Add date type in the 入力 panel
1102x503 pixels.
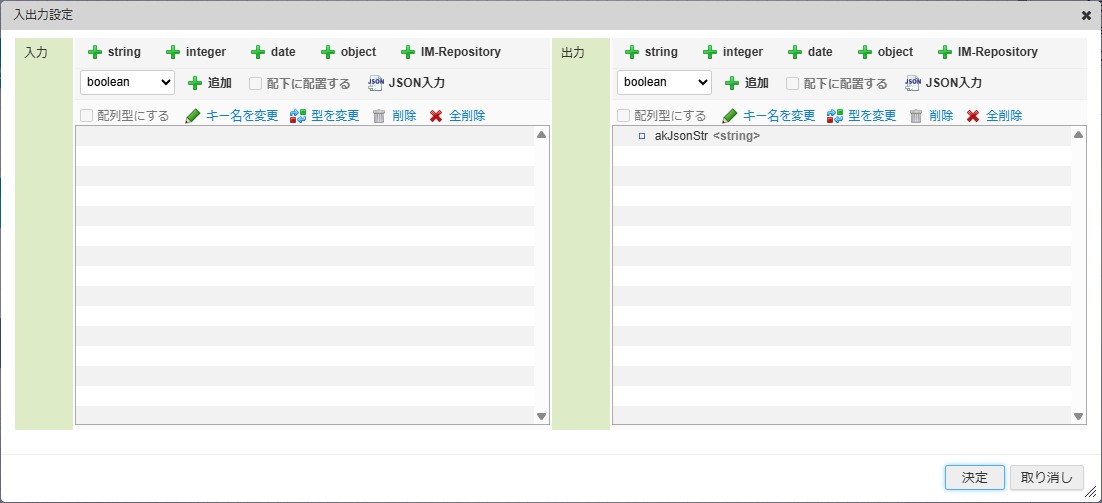(x=273, y=52)
